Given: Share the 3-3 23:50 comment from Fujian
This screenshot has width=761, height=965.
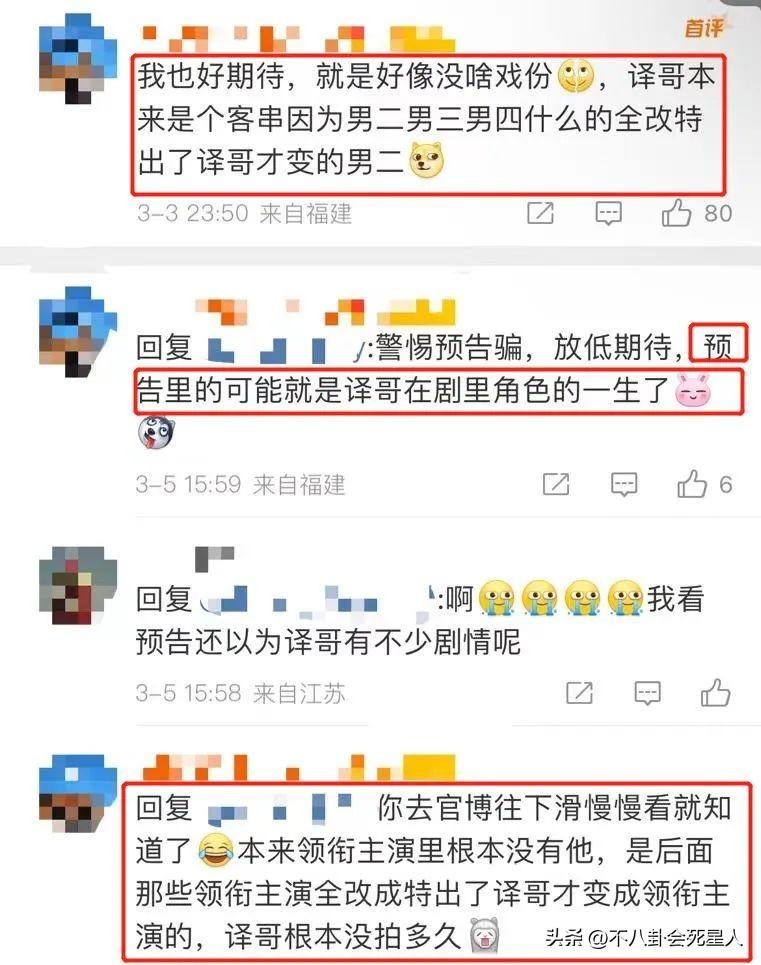Looking at the screenshot, I should pos(541,213).
